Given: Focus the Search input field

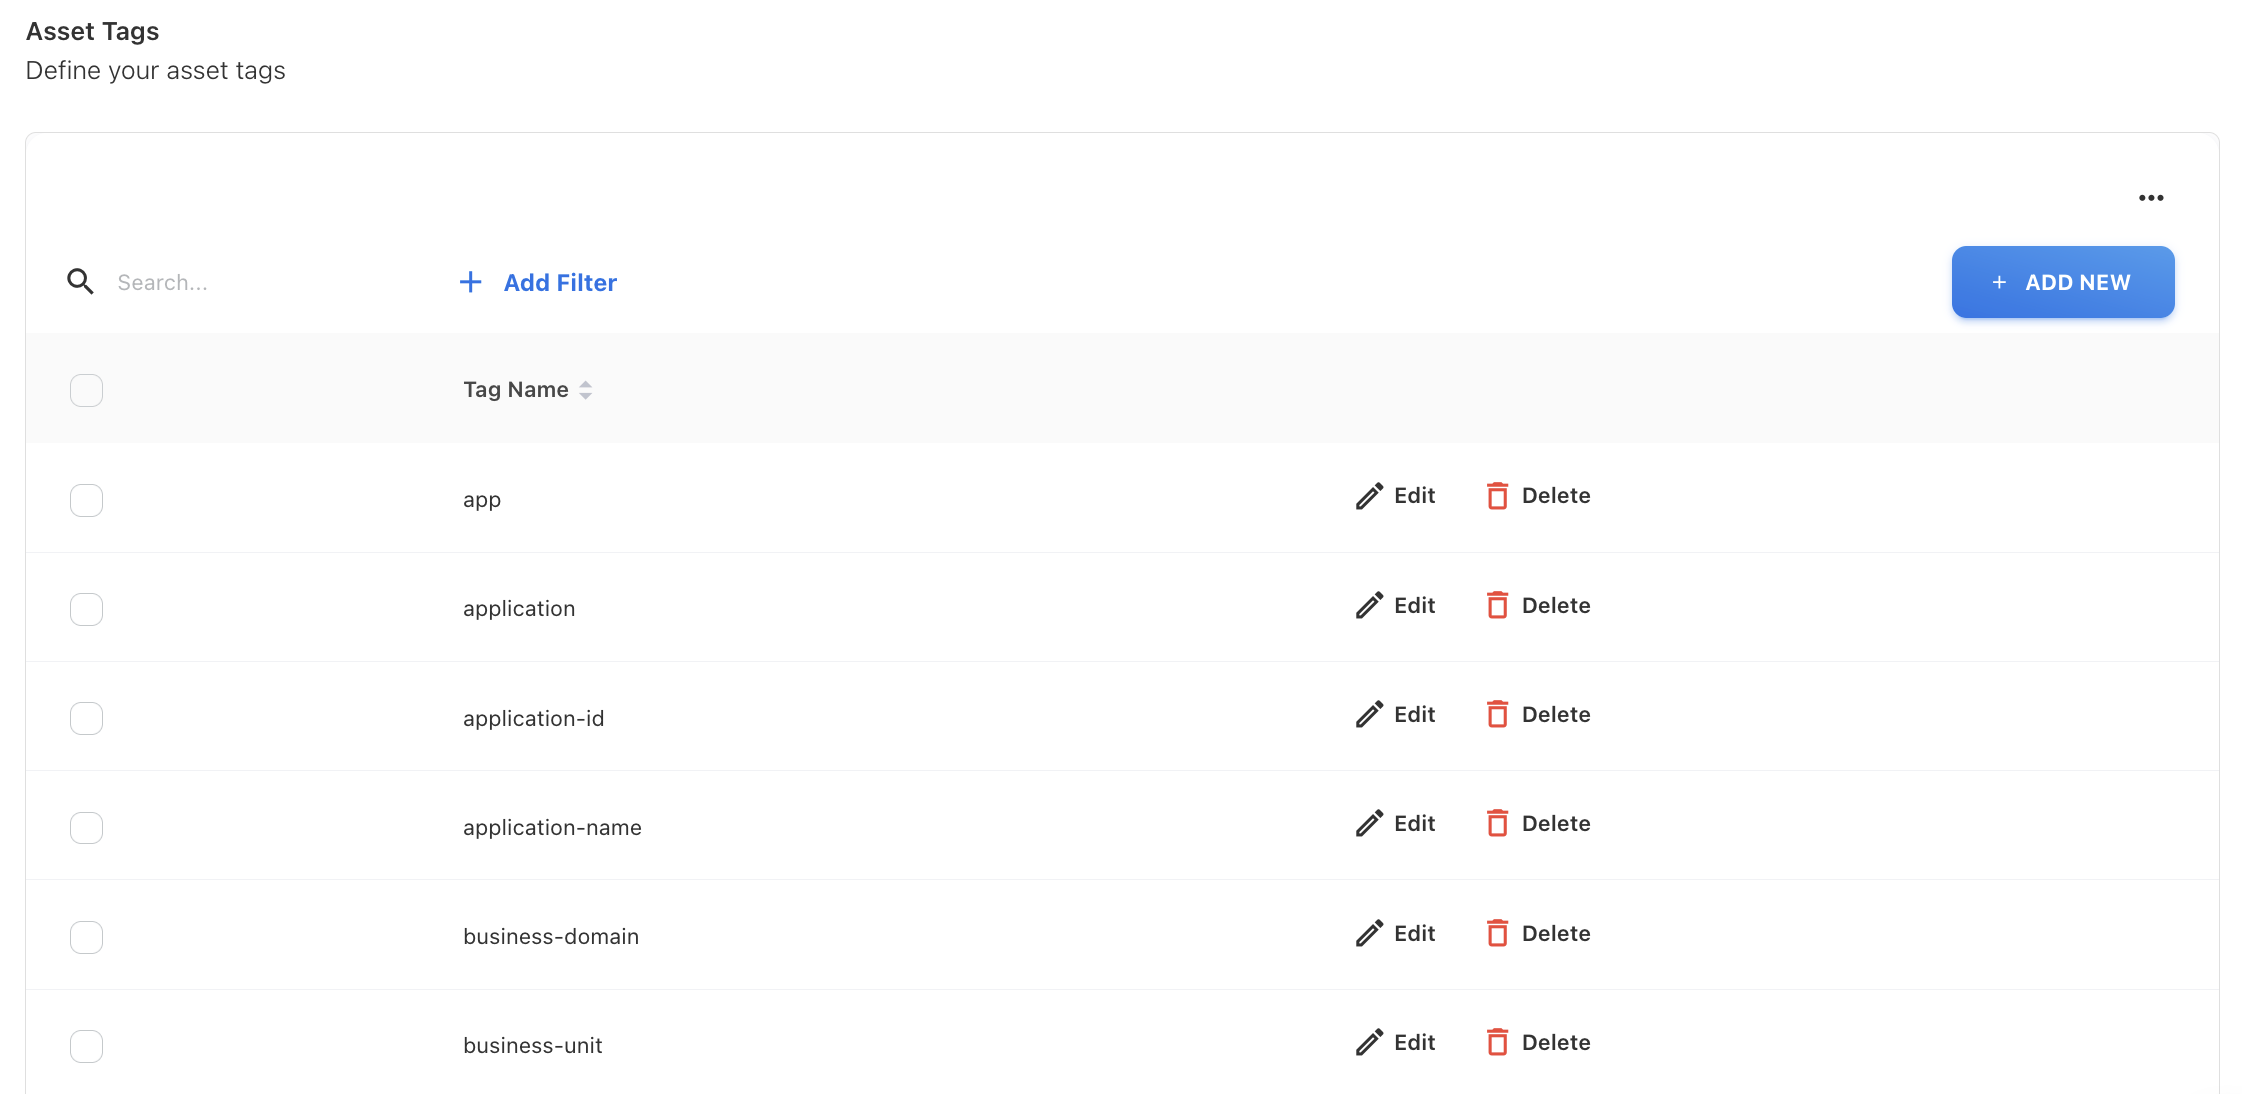Looking at the screenshot, I should tap(260, 283).
